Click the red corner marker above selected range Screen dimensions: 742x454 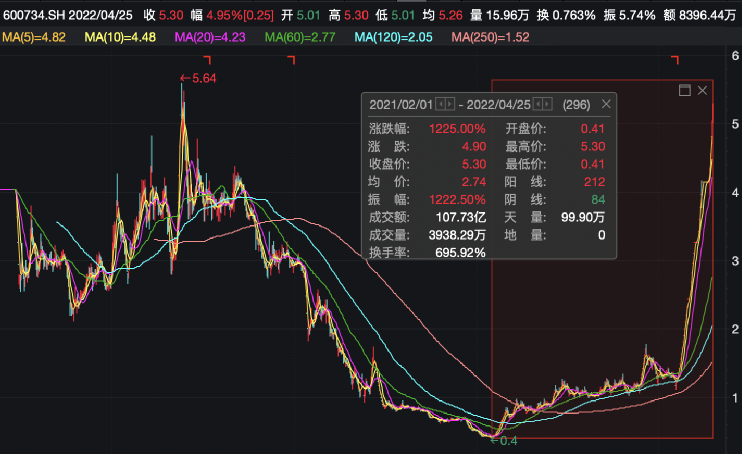(675, 60)
